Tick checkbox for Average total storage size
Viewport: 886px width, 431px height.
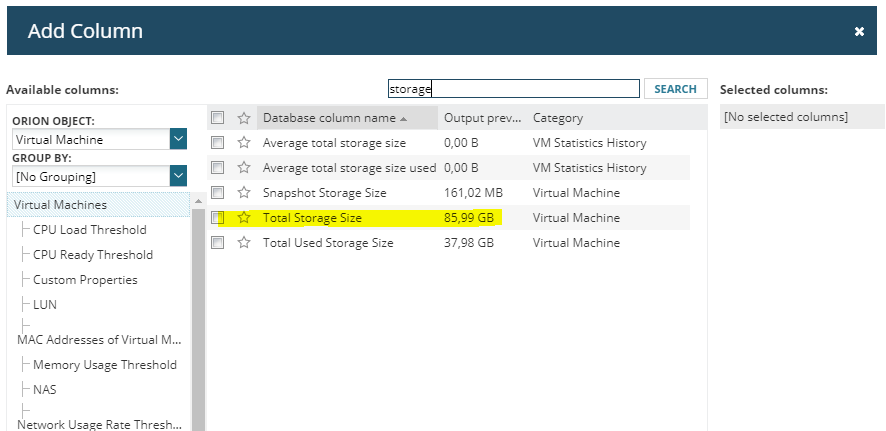tap(218, 142)
